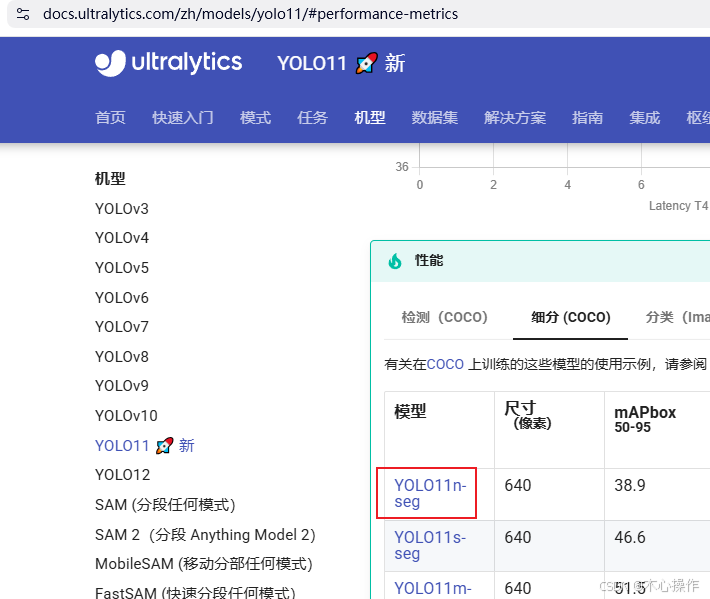This screenshot has height=599, width=710.
Task: Open SAM 2 (分段 Anything Model 2) link
Action: 205,535
